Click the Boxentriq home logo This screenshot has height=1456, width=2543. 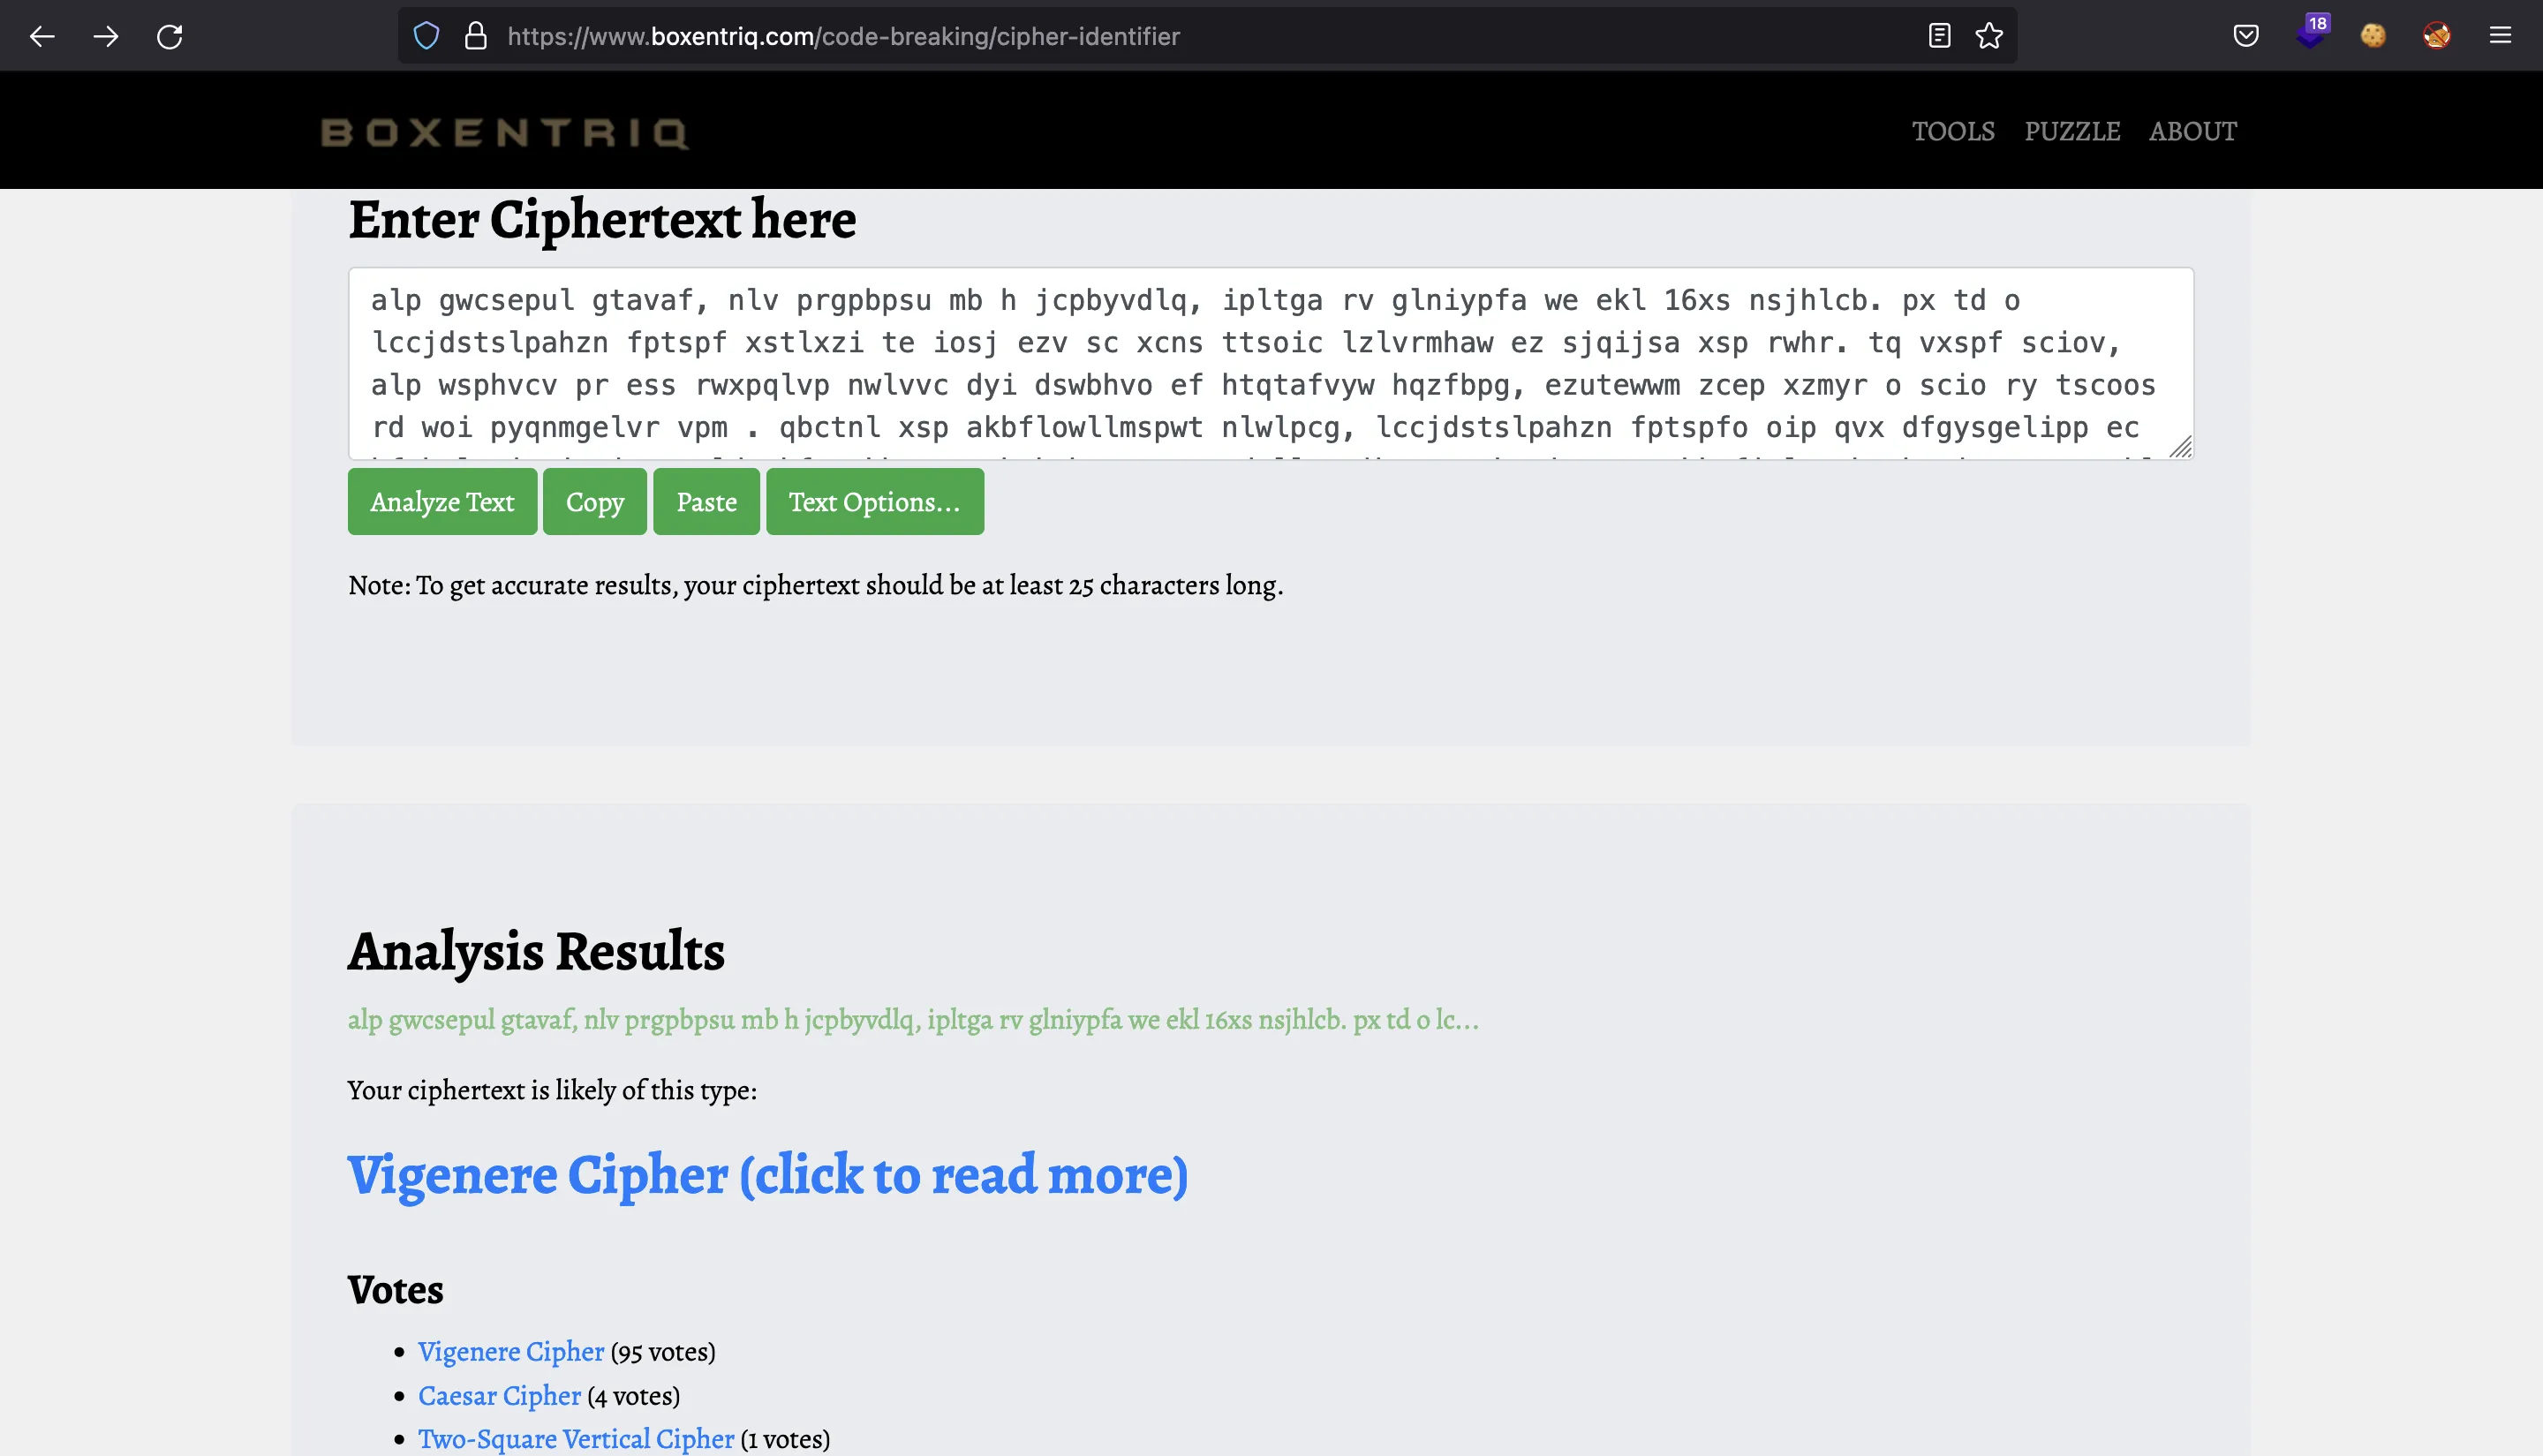pyautogui.click(x=507, y=131)
